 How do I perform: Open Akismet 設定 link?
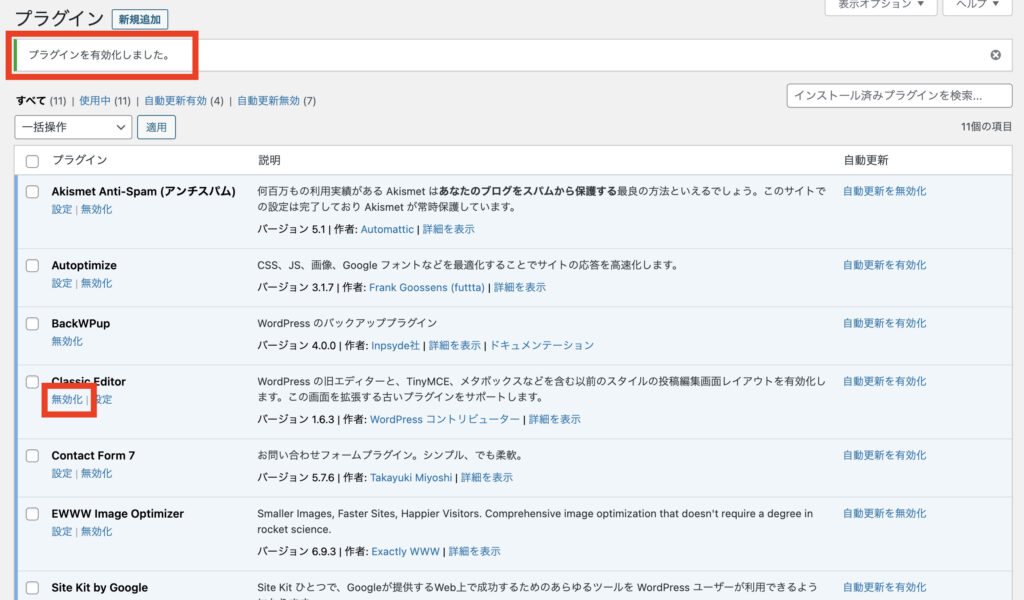click(x=62, y=210)
